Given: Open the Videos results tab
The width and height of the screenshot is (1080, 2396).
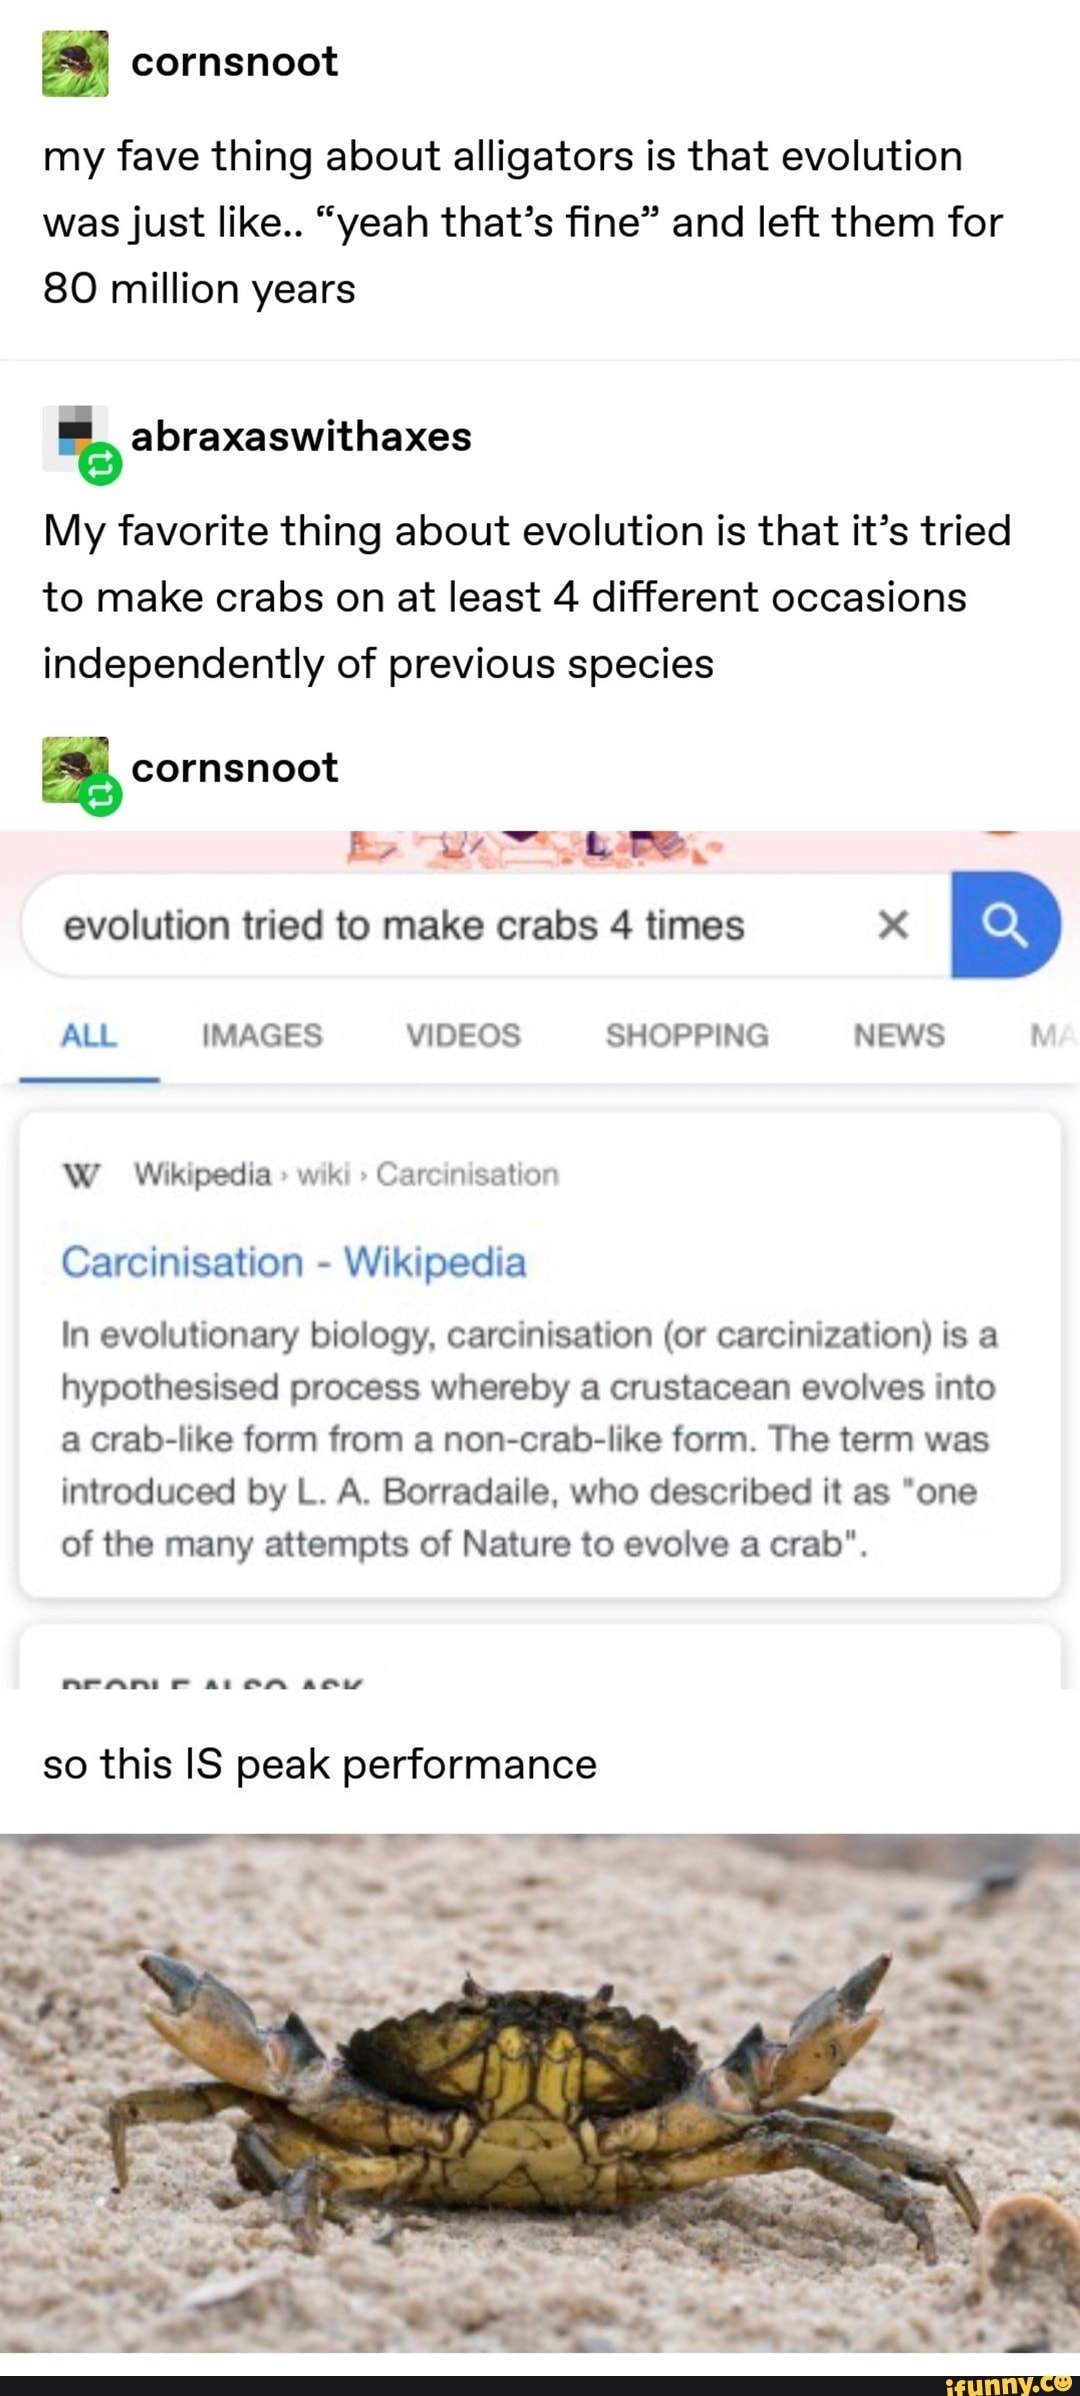Looking at the screenshot, I should pyautogui.click(x=463, y=1035).
